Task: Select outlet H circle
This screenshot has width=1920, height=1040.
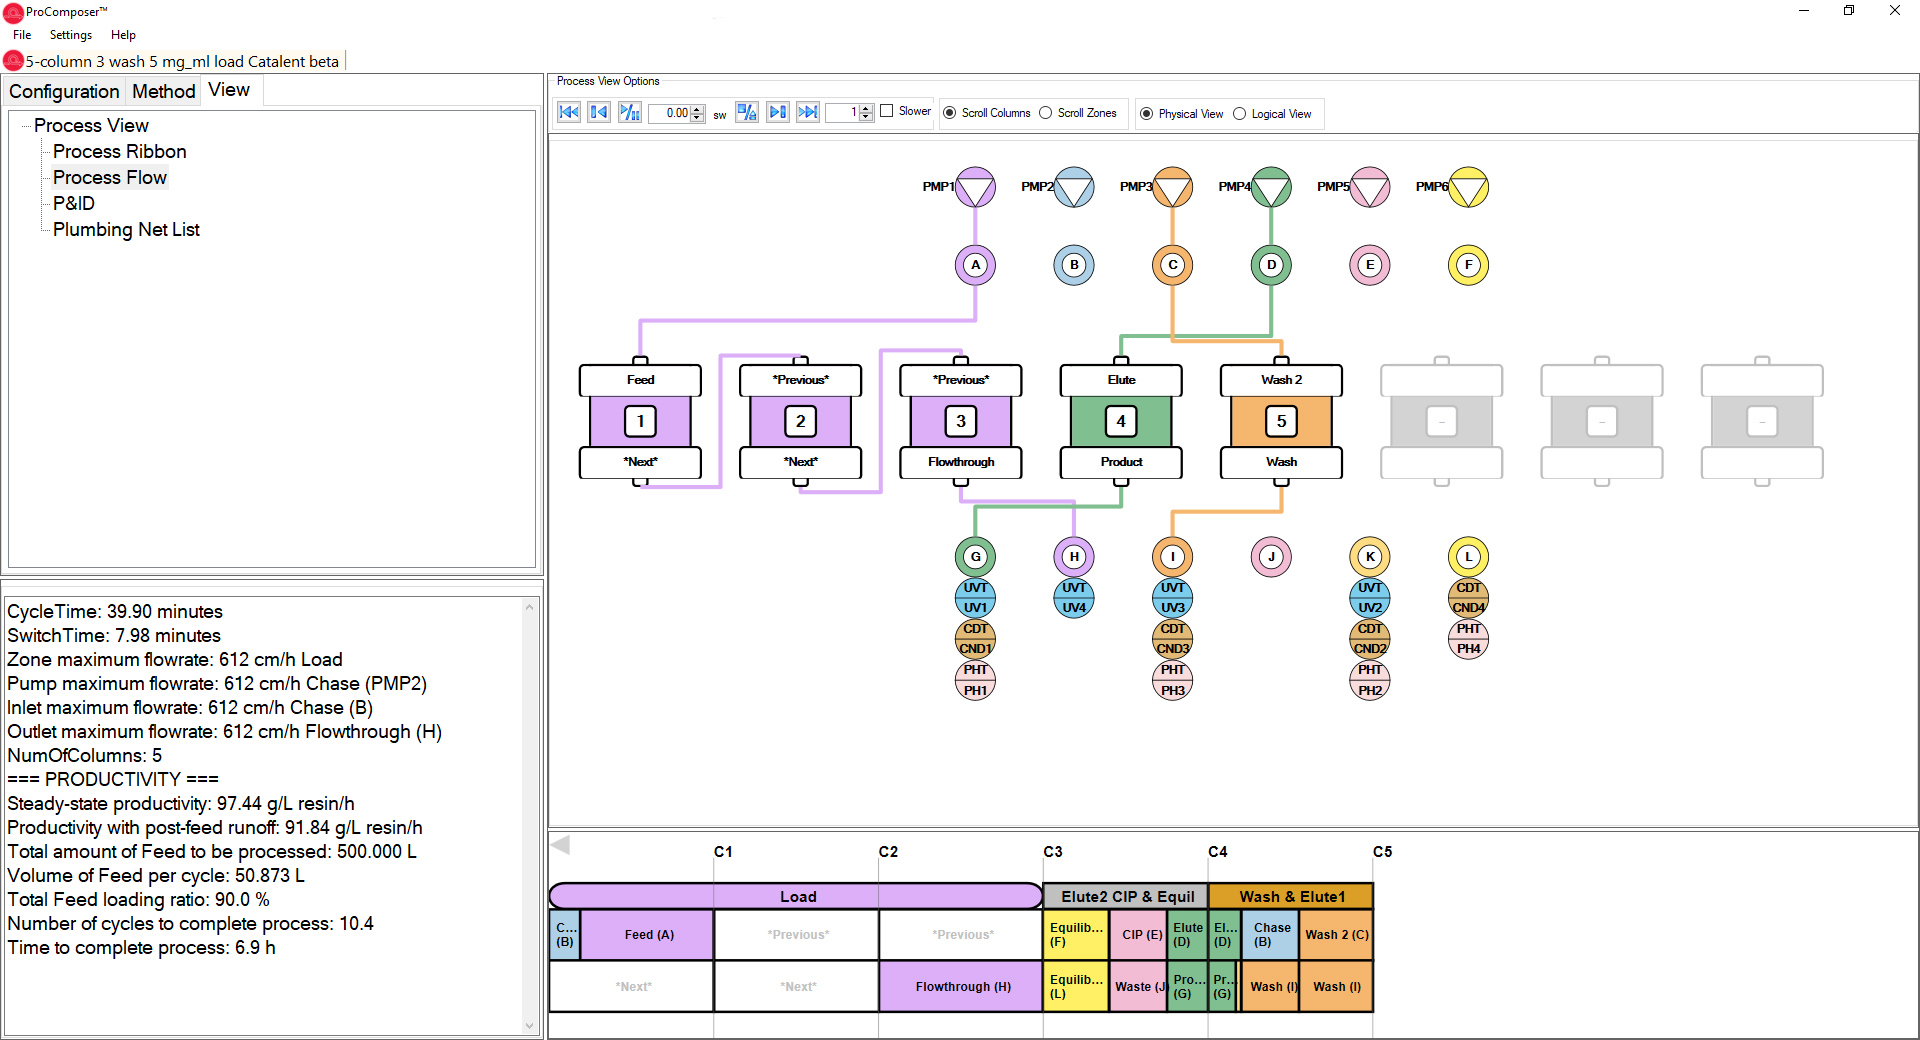Action: coord(1074,557)
